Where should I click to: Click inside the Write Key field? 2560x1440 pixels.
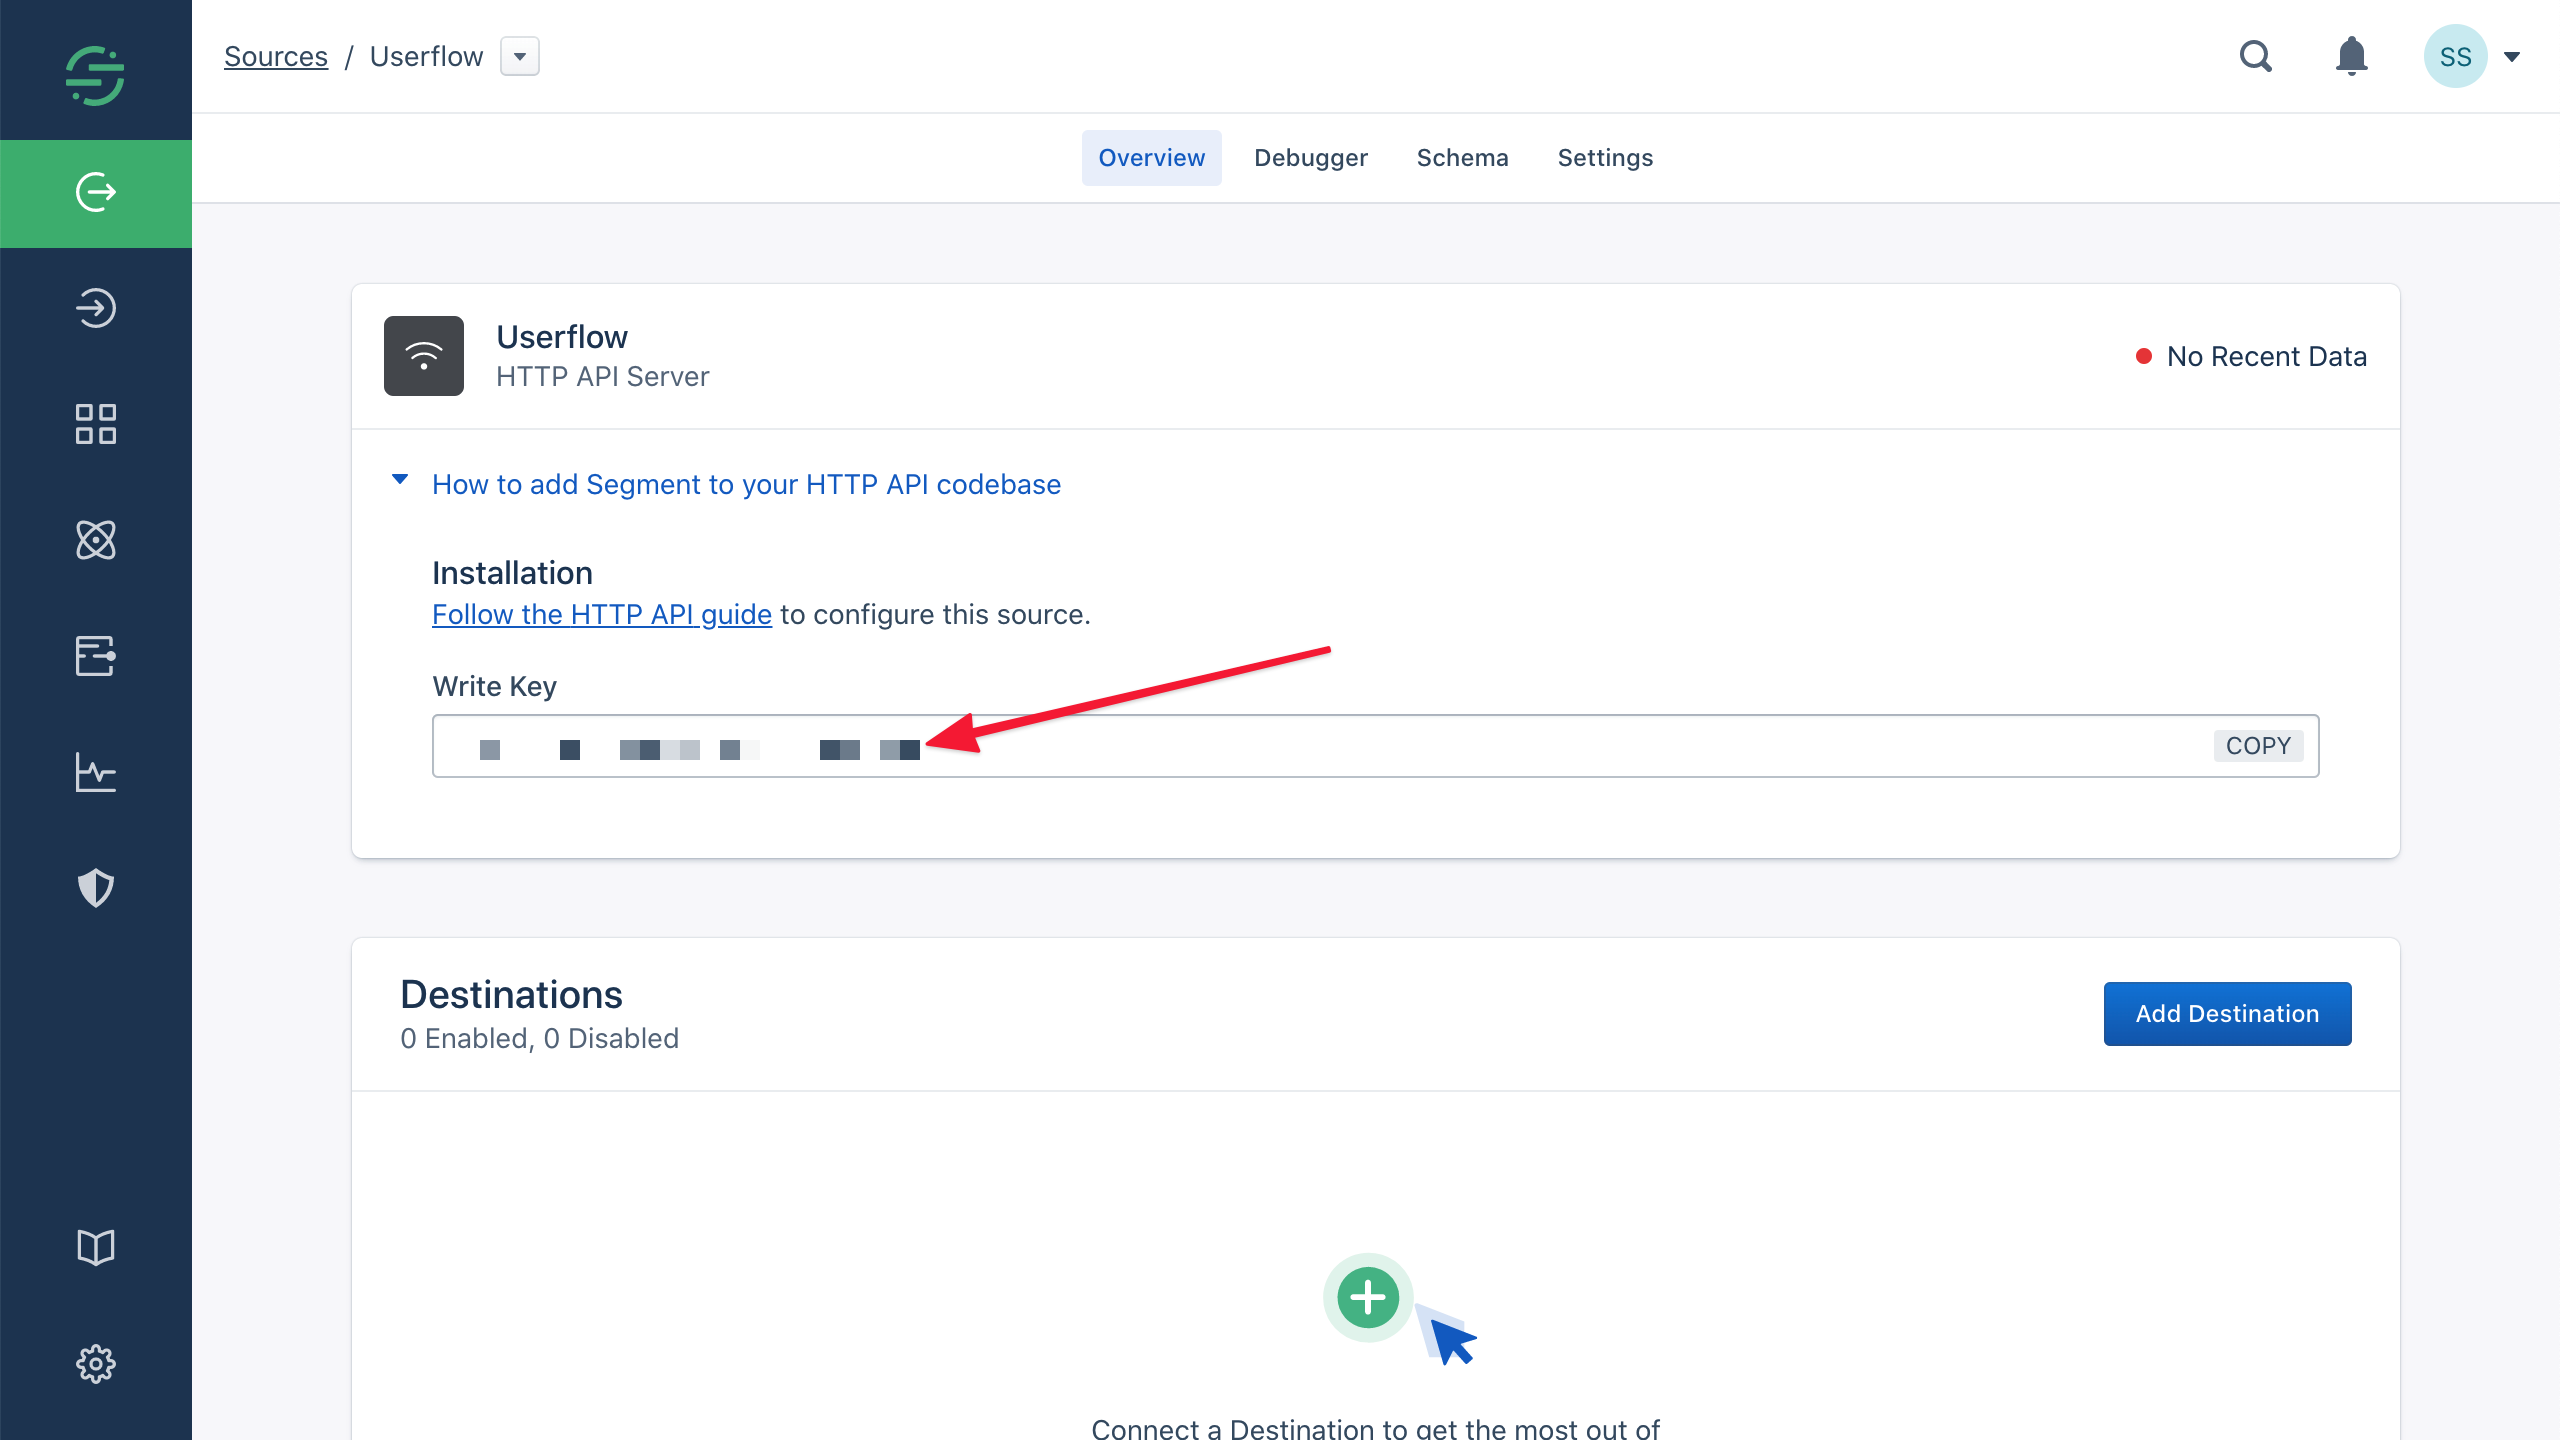(x=1376, y=746)
